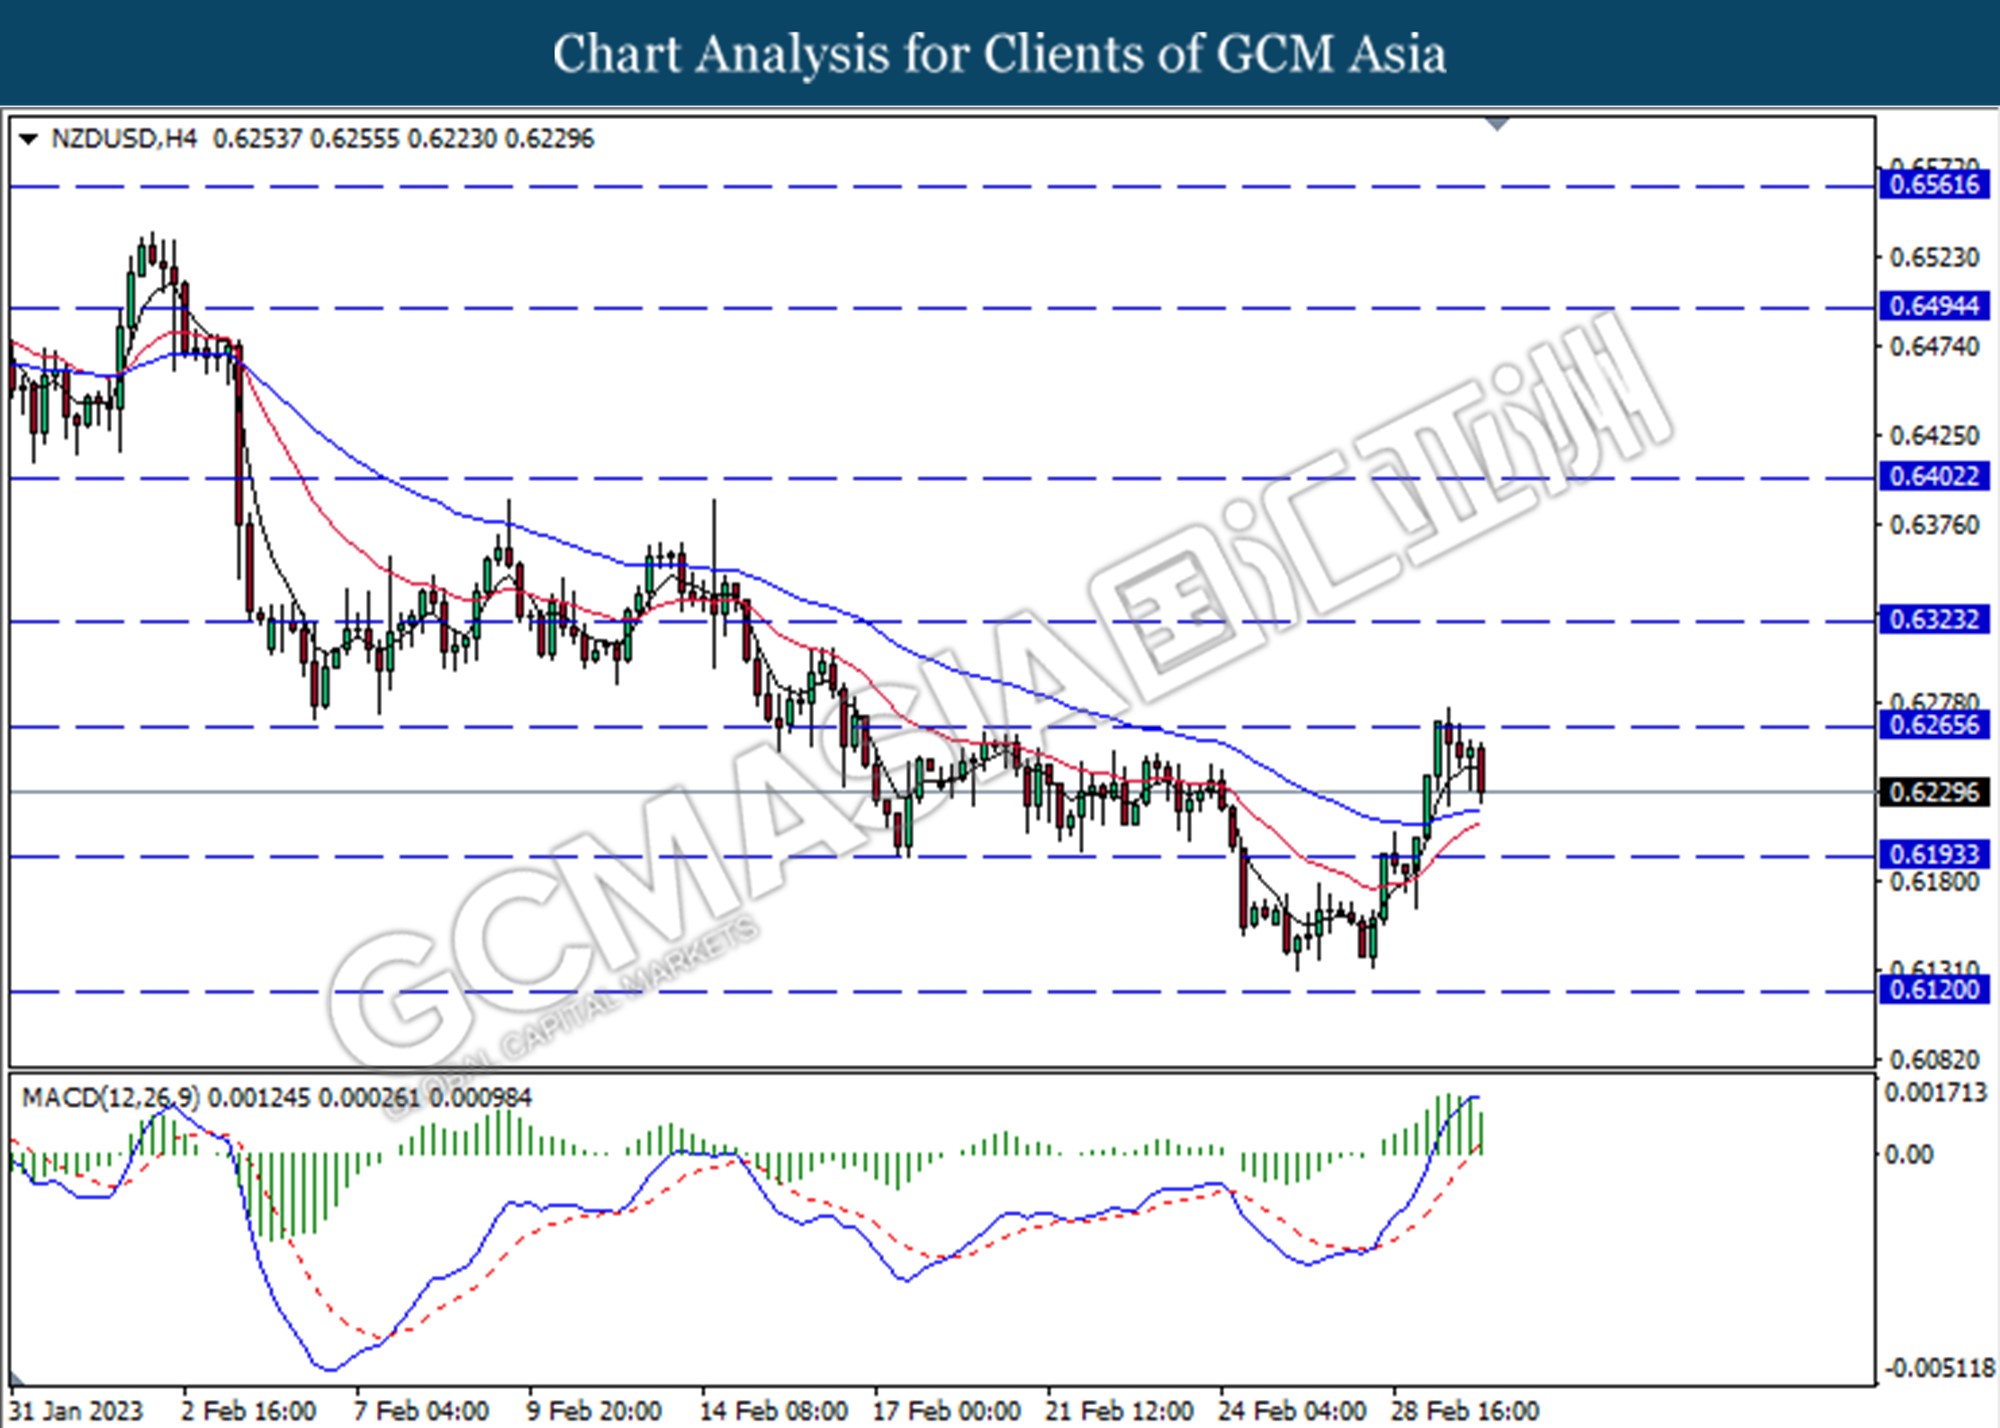This screenshot has height=1428, width=2000.
Task: Select the 0.63232 price level label
Action: click(1935, 620)
